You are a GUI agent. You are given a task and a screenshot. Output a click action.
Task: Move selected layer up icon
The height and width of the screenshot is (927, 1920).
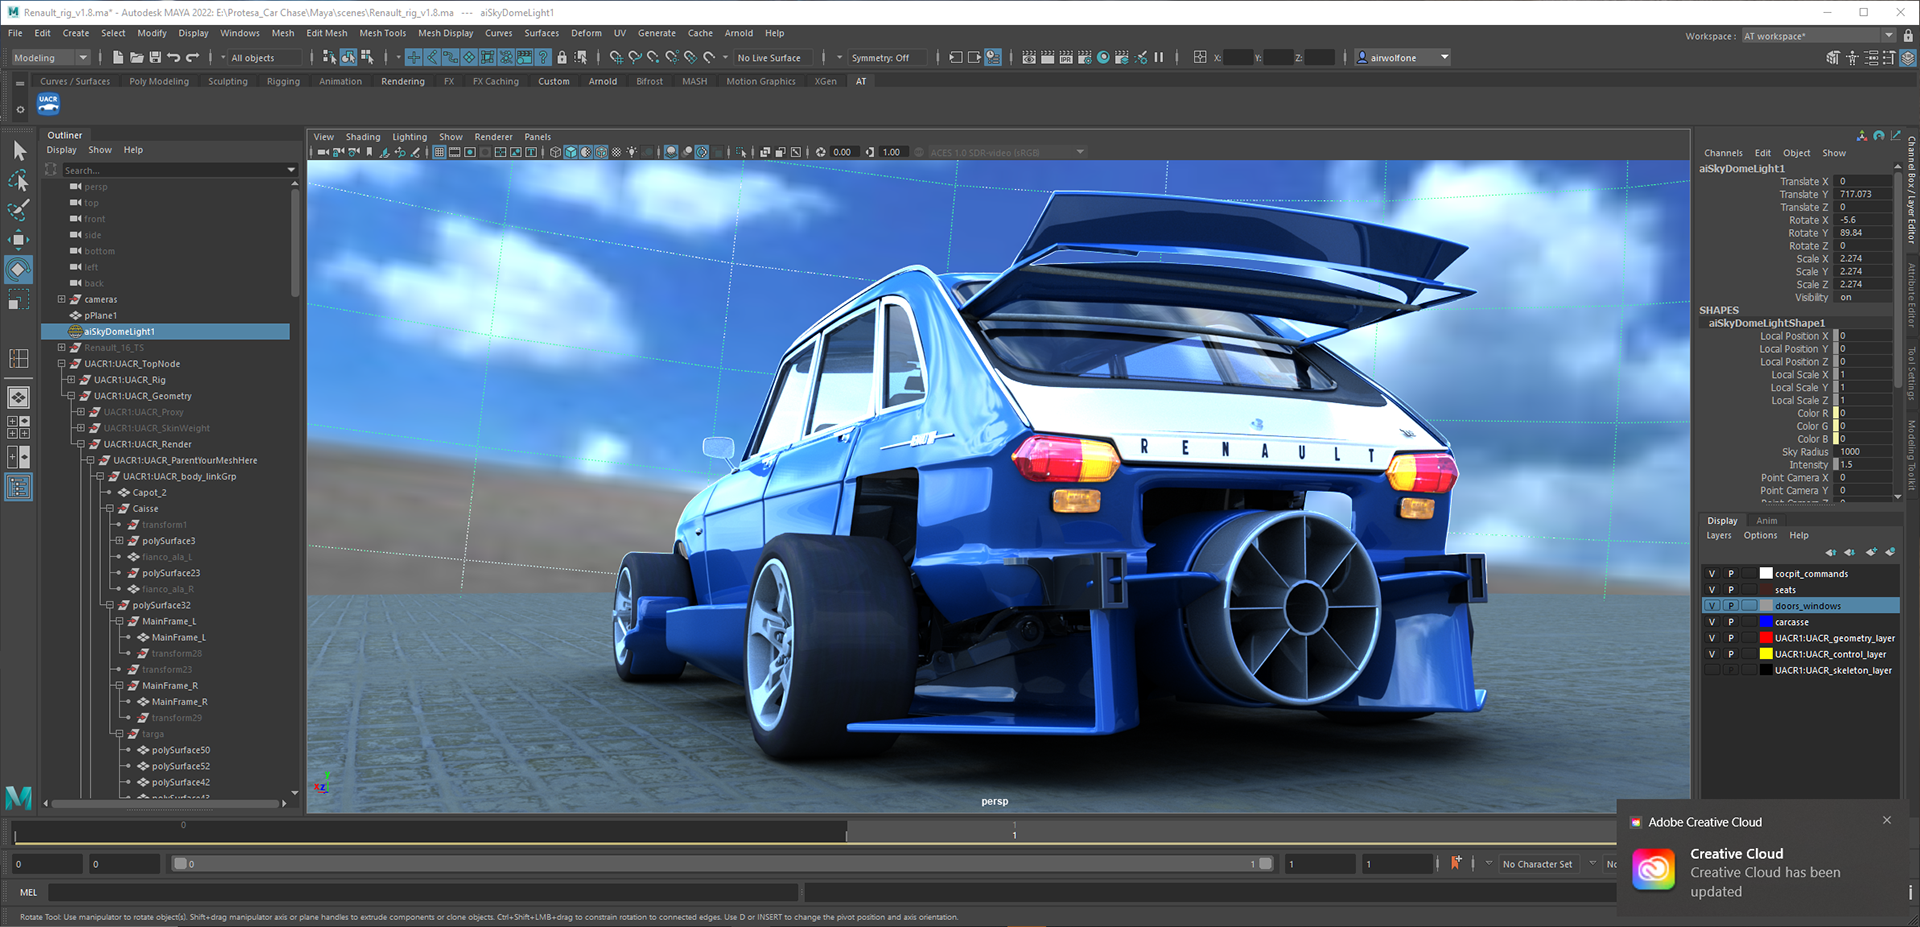point(1830,552)
